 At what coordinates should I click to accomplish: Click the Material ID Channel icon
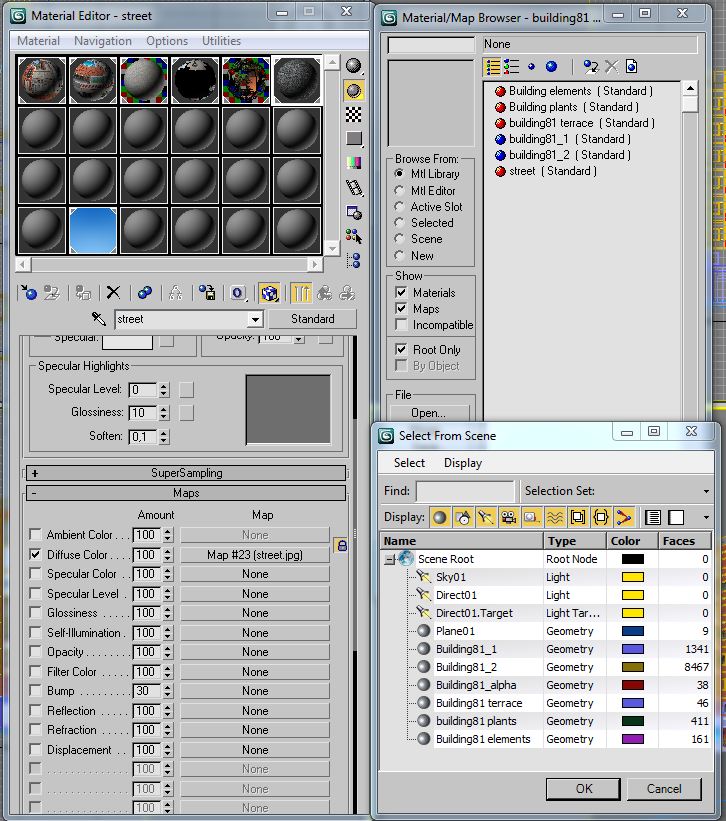(x=238, y=293)
